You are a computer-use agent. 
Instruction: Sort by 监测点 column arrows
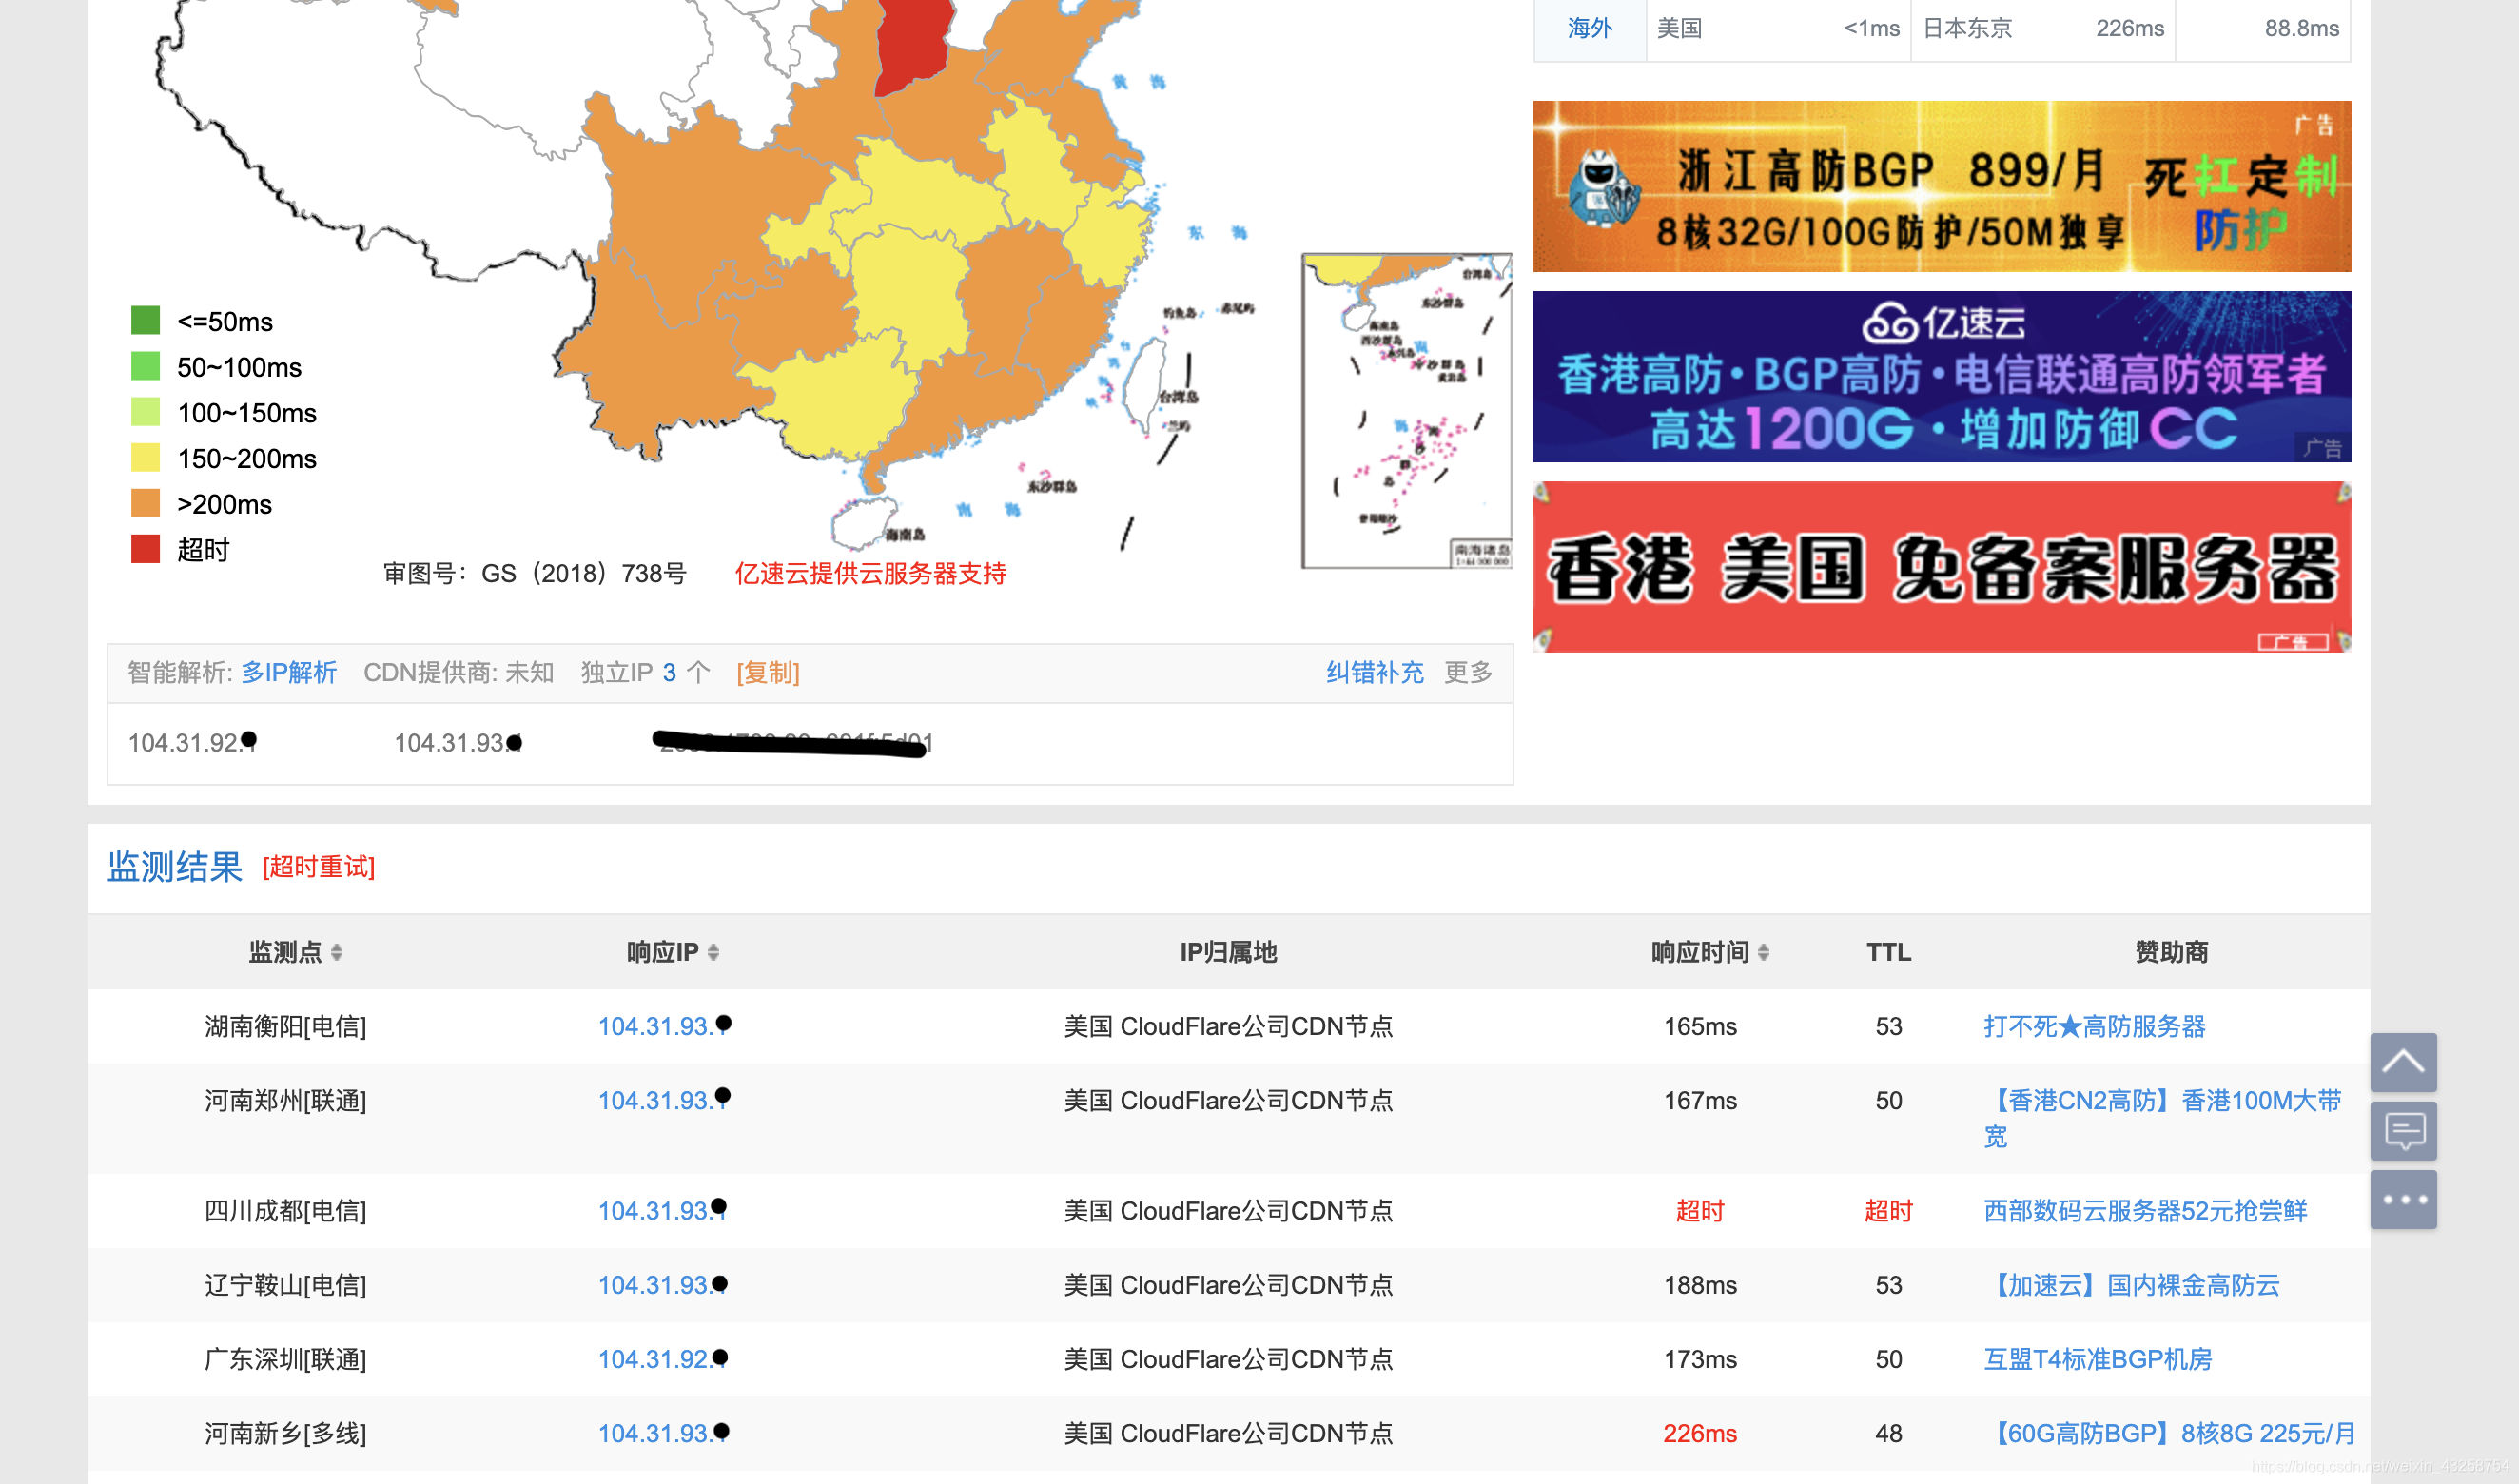pos(337,952)
